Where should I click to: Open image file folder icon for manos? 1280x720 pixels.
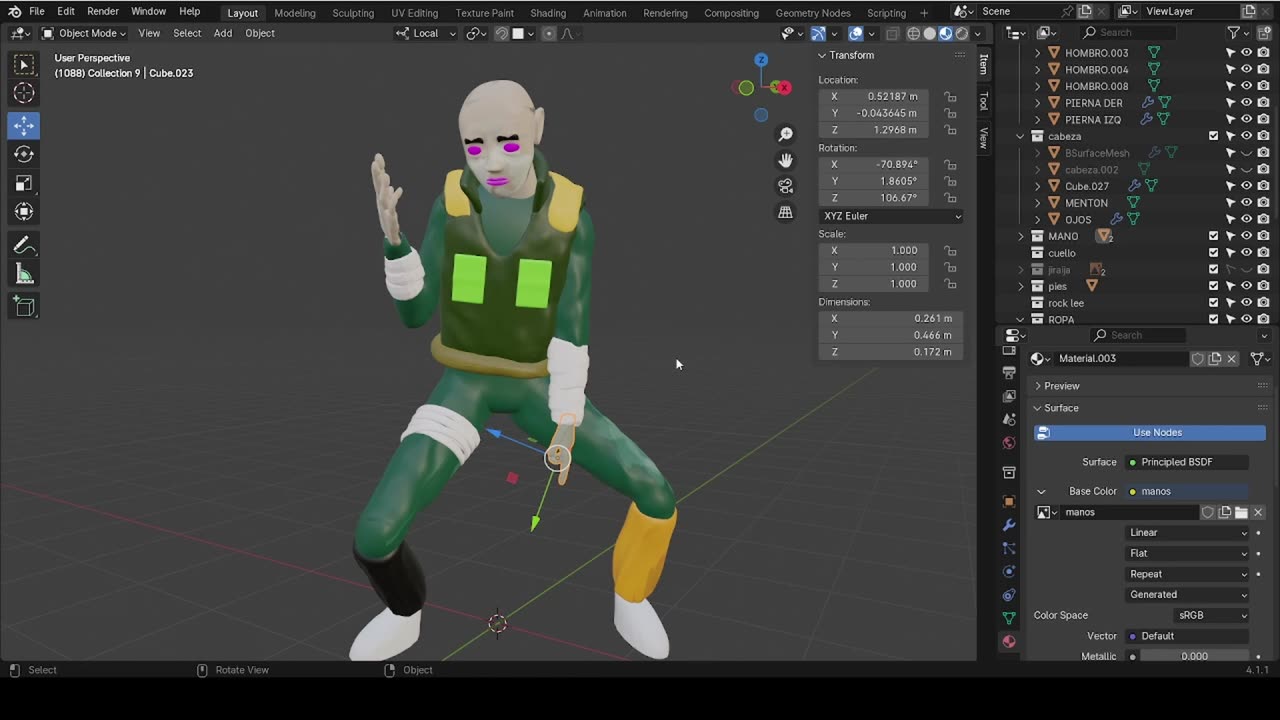point(1241,512)
